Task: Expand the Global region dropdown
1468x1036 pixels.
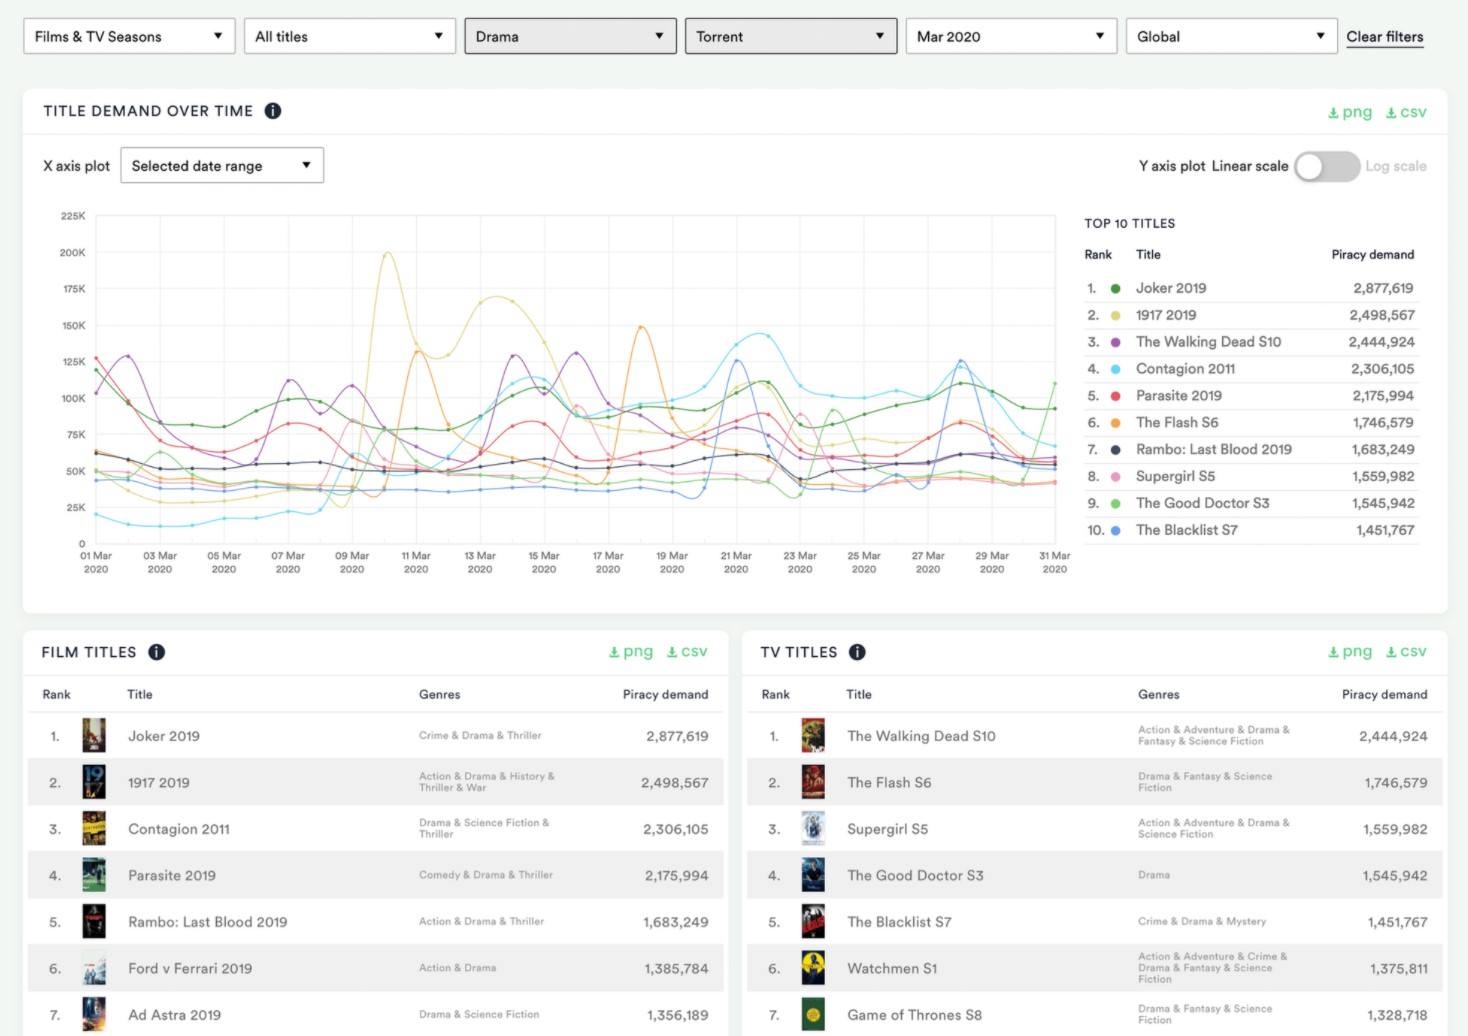Action: coord(1231,37)
